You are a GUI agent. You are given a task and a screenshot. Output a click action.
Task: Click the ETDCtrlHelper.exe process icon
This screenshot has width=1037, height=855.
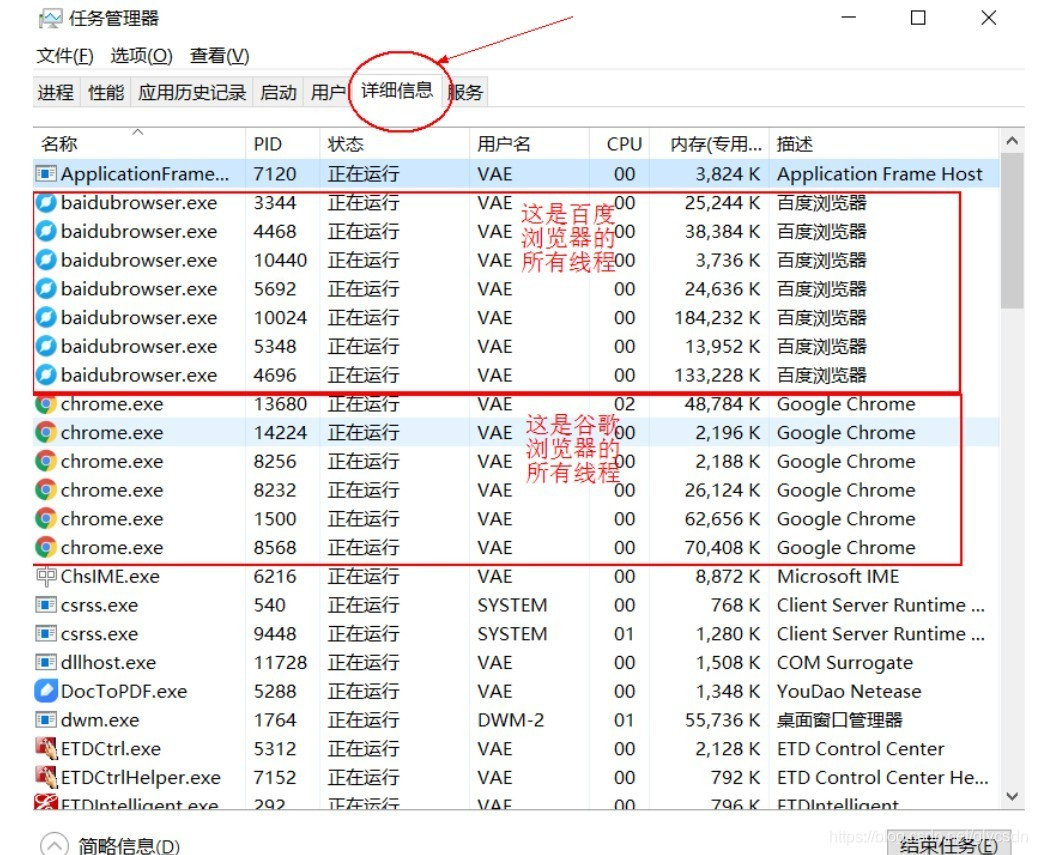coord(46,777)
